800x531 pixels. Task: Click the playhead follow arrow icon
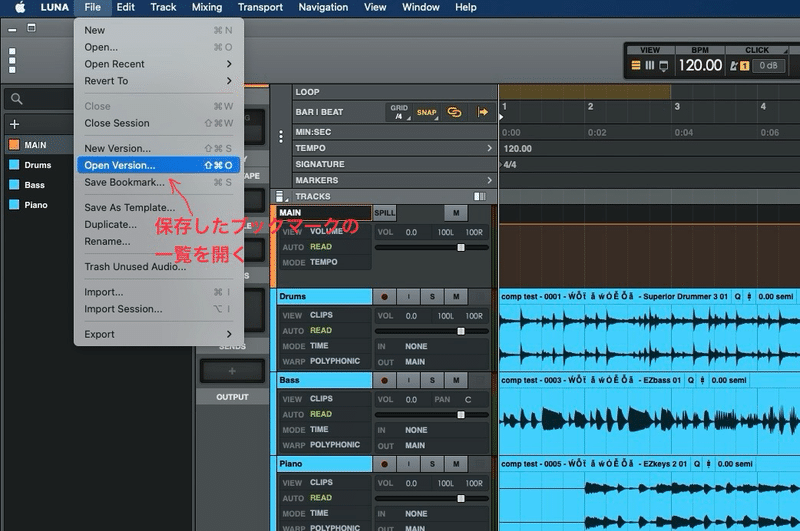[482, 112]
